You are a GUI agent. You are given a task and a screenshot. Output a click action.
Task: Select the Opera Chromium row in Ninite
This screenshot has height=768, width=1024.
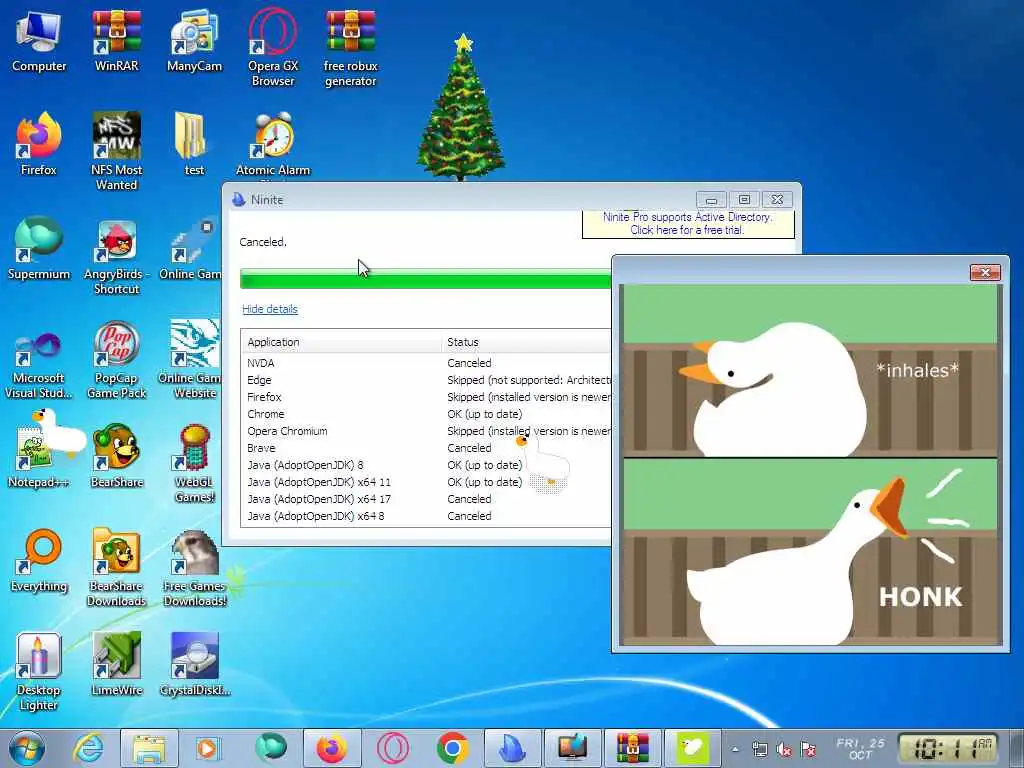point(426,431)
